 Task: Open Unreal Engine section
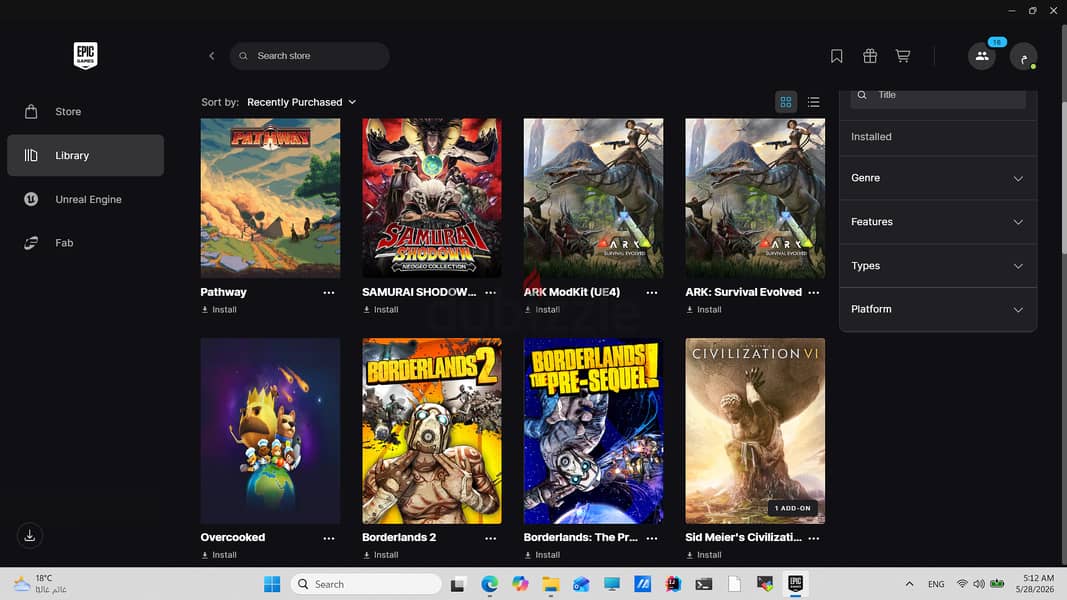coord(85,199)
